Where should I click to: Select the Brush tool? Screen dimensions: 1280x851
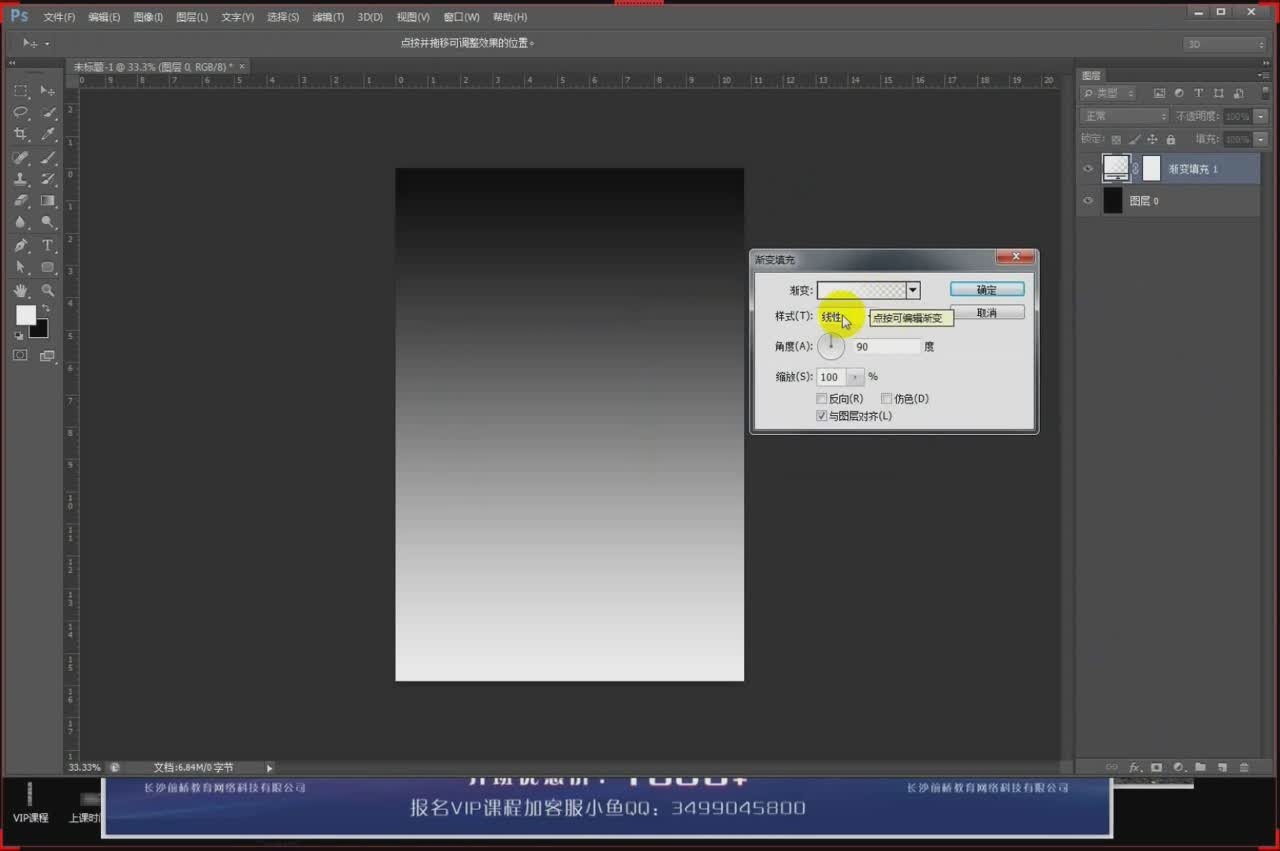click(47, 157)
